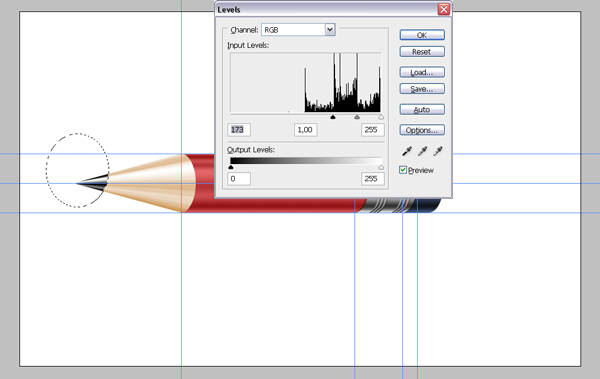600x379 pixels.
Task: Click the gamma field showing 1,00
Action: [306, 130]
